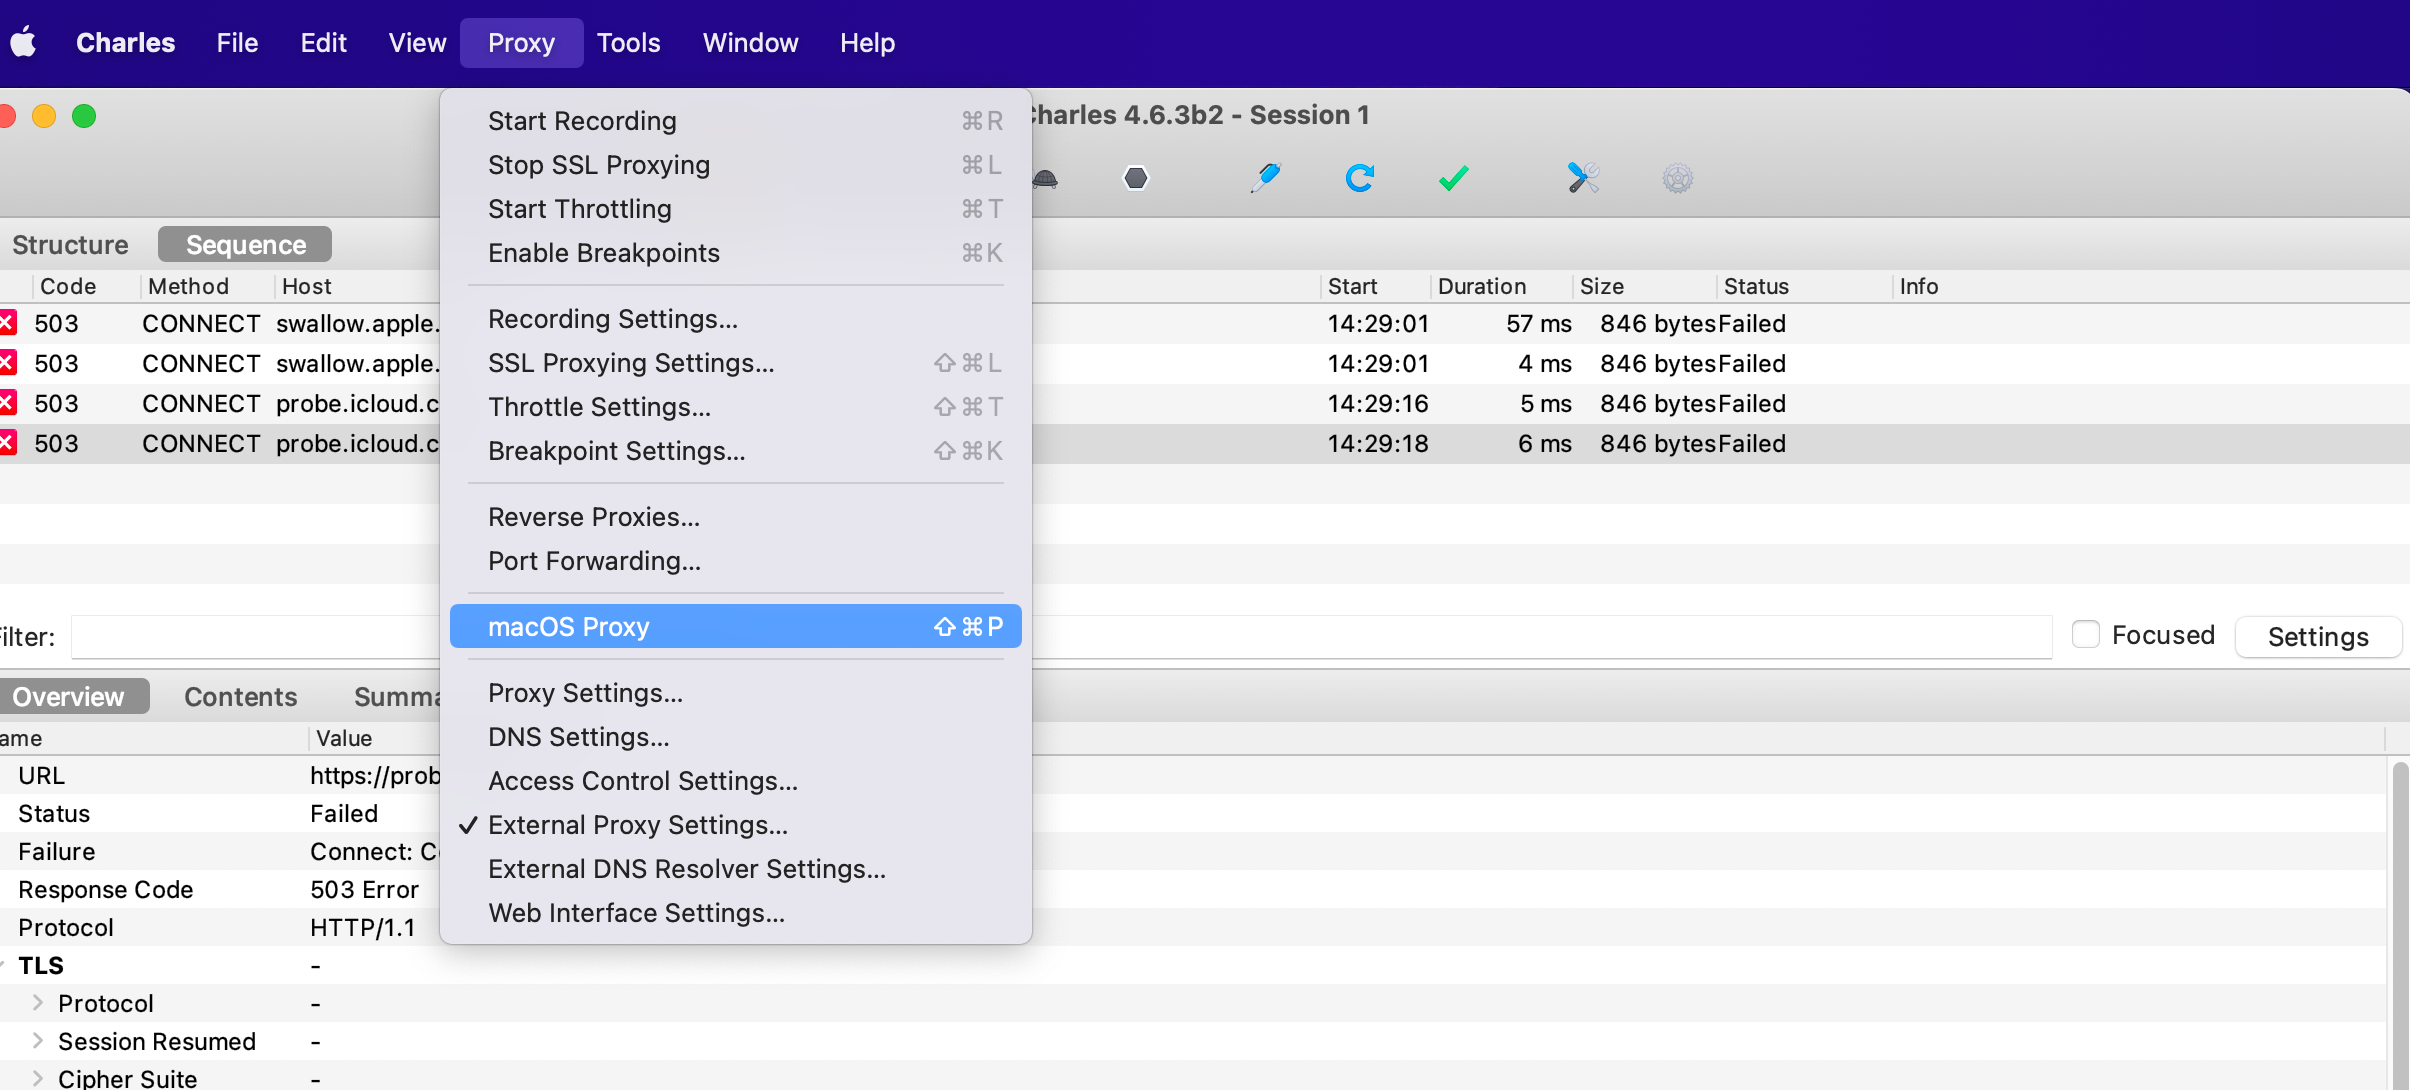This screenshot has height=1090, width=2410.
Task: Switch to the Structure view tab
Action: point(71,245)
